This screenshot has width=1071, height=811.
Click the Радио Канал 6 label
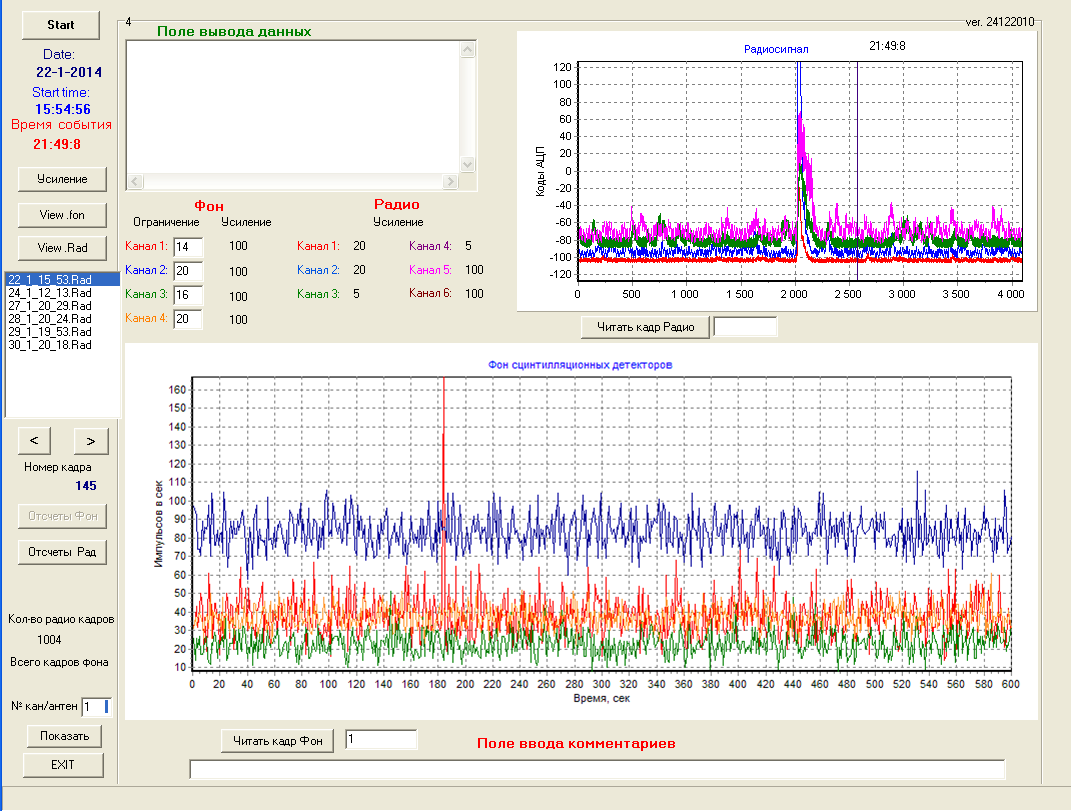[x=430, y=293]
